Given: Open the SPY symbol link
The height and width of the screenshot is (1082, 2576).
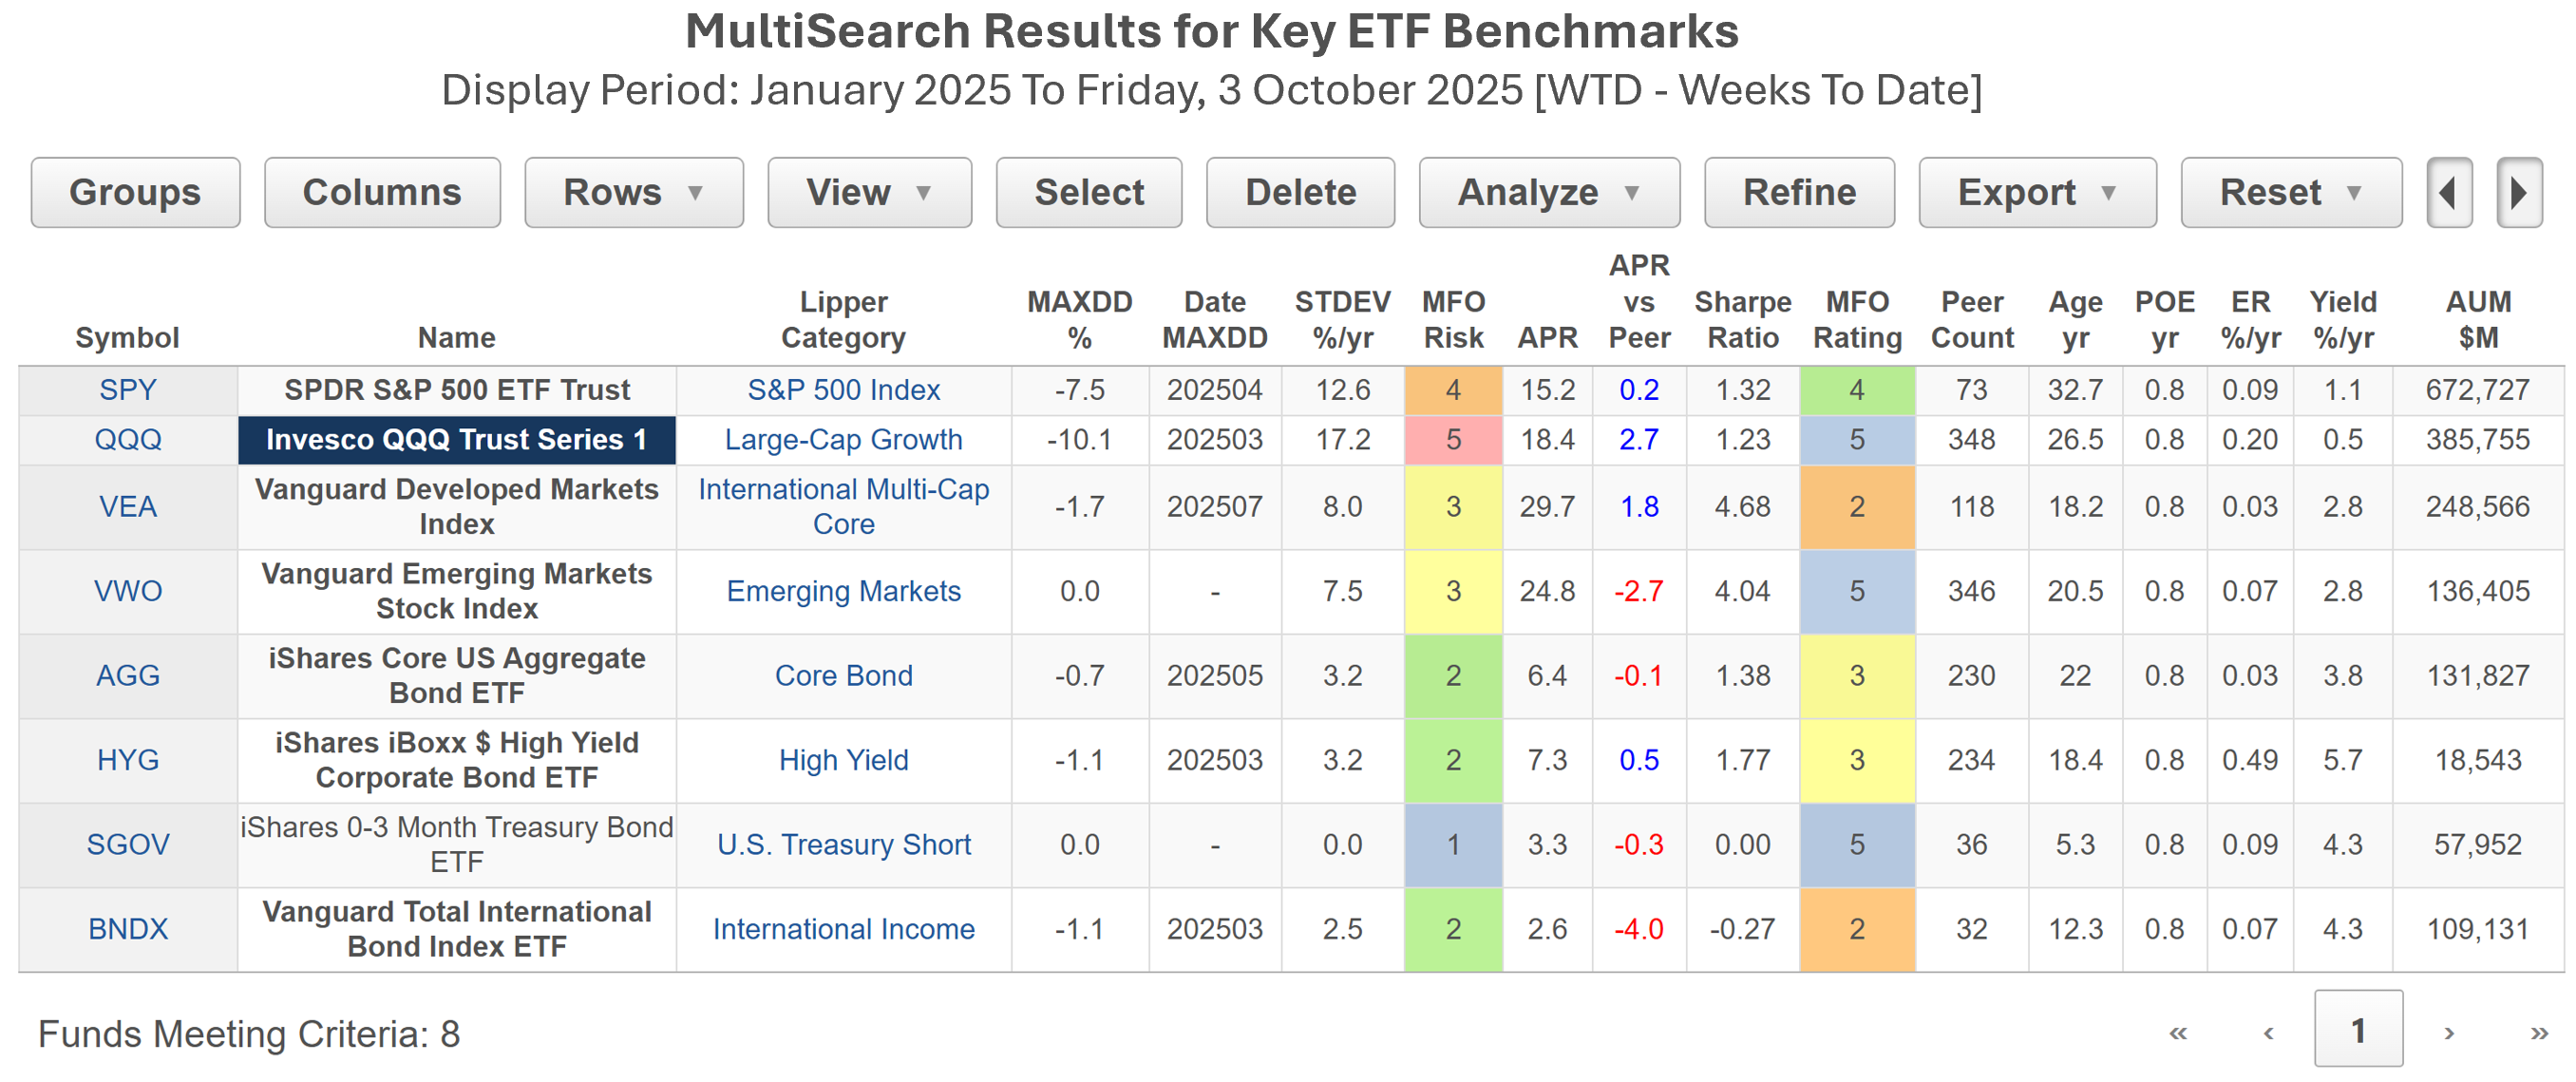Looking at the screenshot, I should tap(128, 390).
